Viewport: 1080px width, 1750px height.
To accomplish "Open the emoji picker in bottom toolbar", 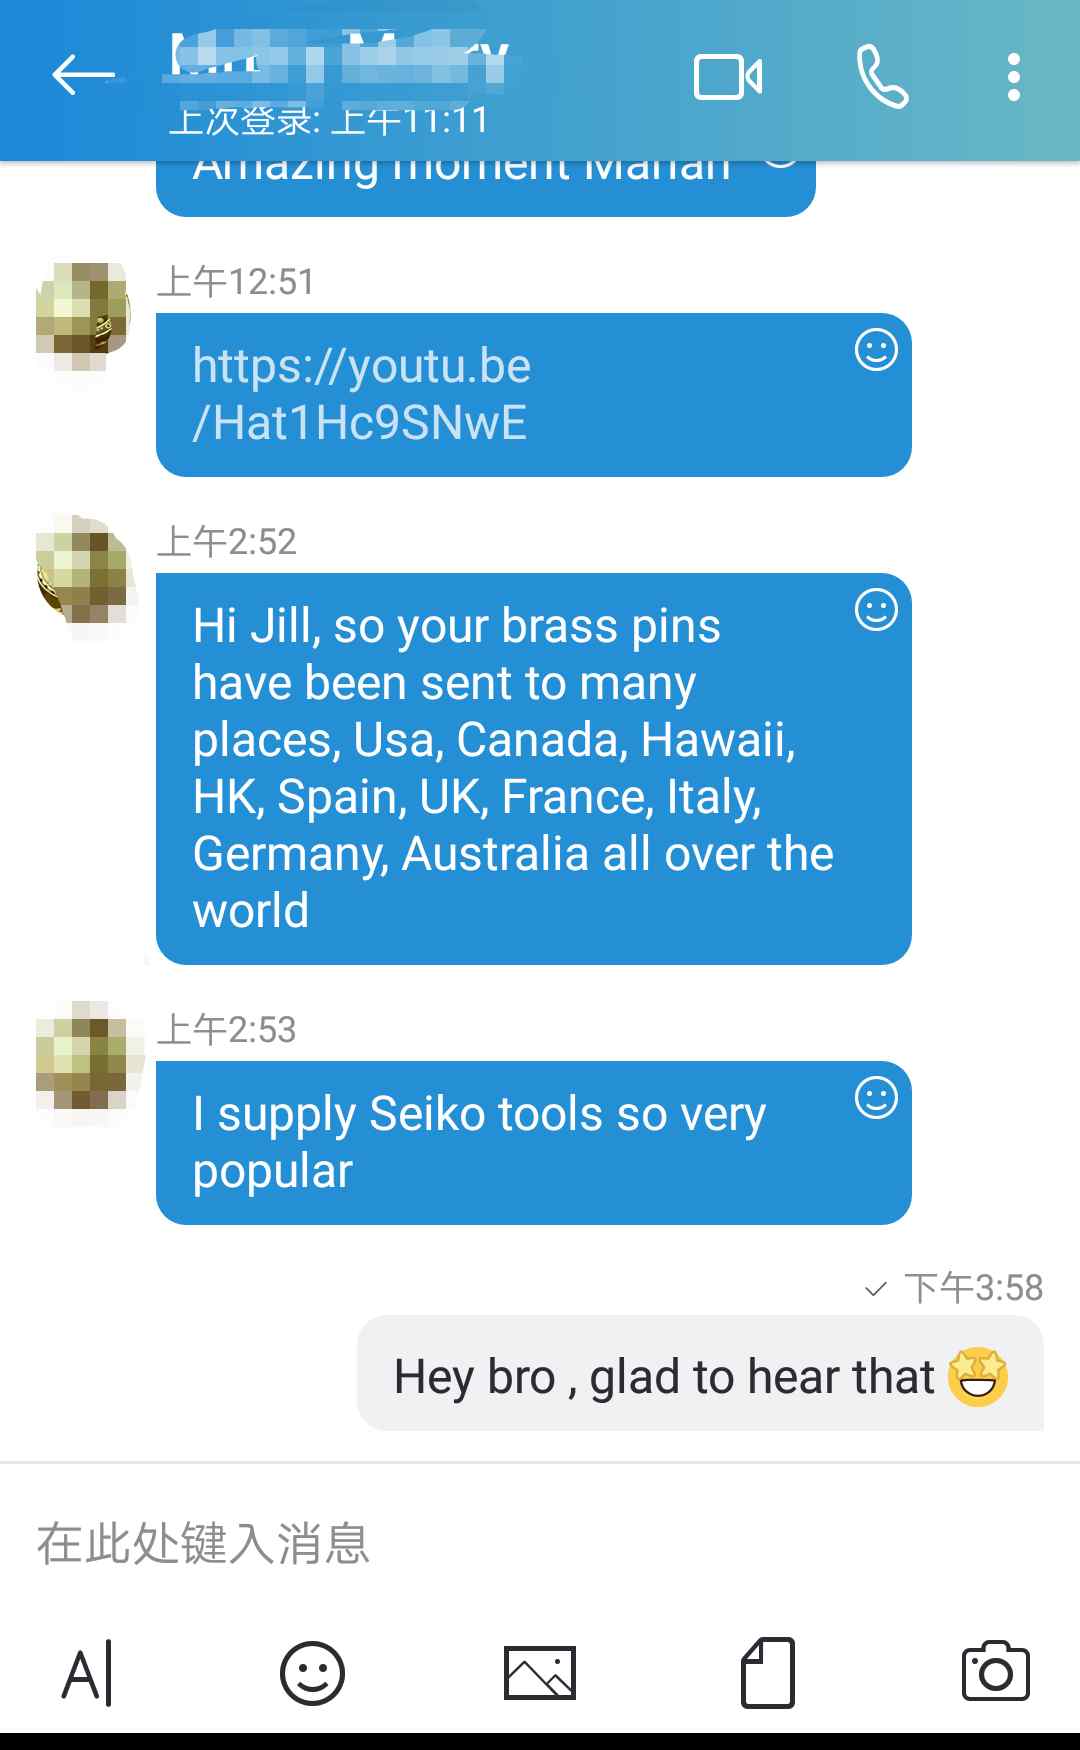I will [312, 1673].
